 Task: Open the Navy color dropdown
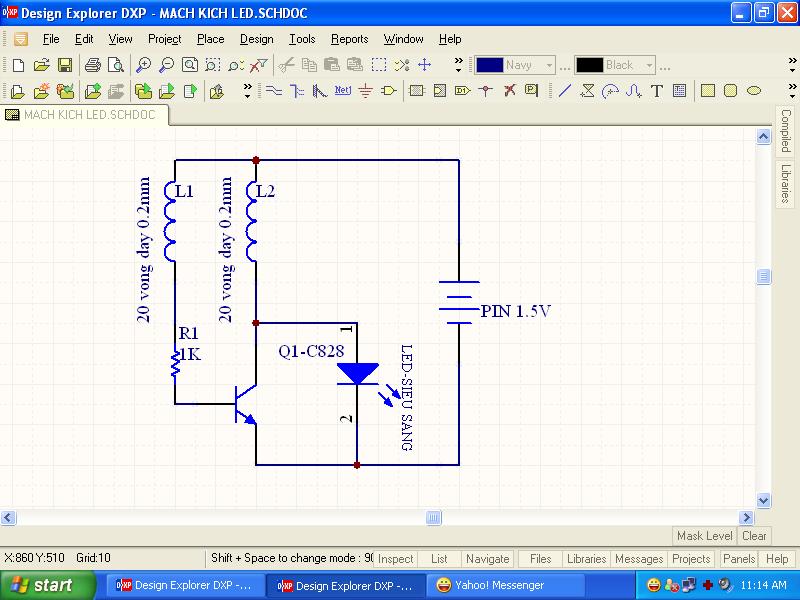pyautogui.click(x=549, y=65)
